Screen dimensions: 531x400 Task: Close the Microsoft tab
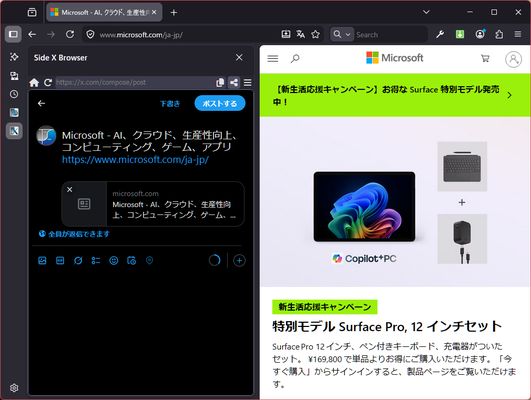click(154, 13)
